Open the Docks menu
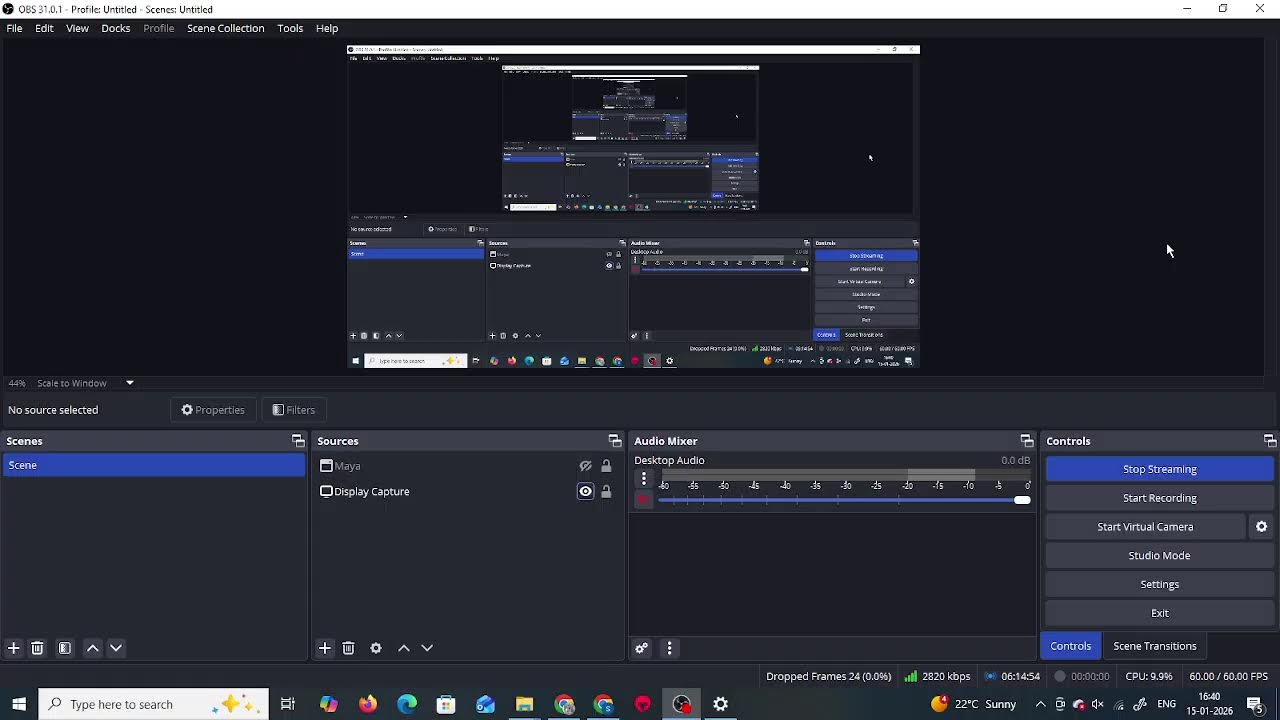 (116, 28)
